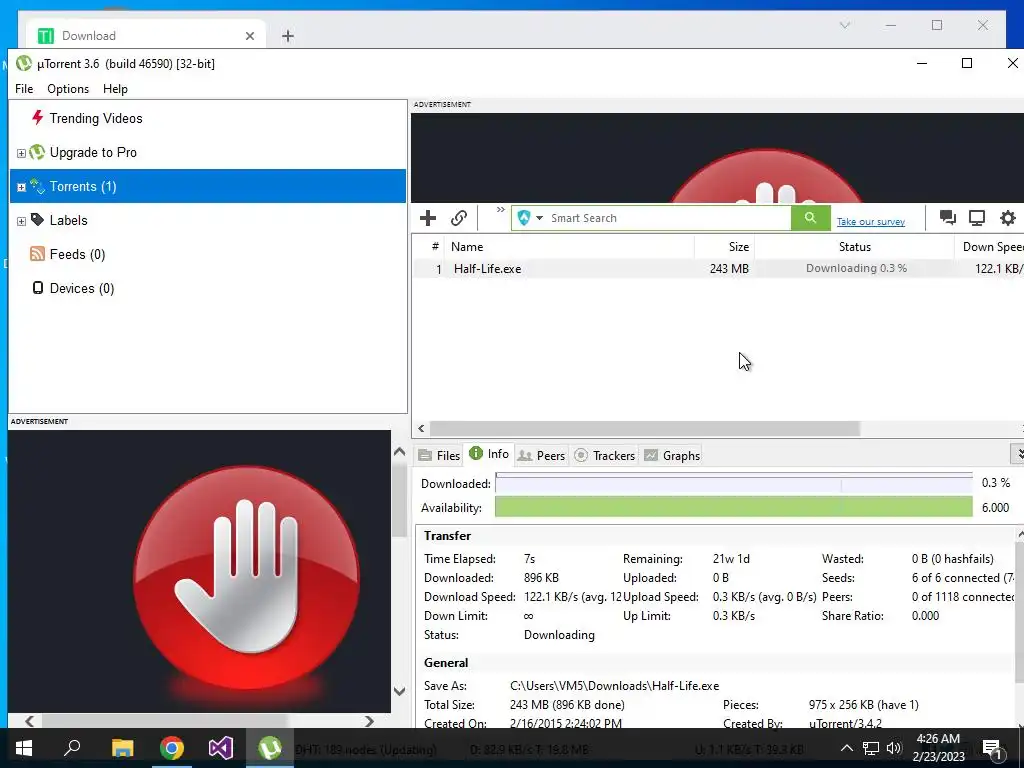Click left arrow of ad horizontal scrollbar
Image resolution: width=1024 pixels, height=768 pixels.
coord(29,721)
